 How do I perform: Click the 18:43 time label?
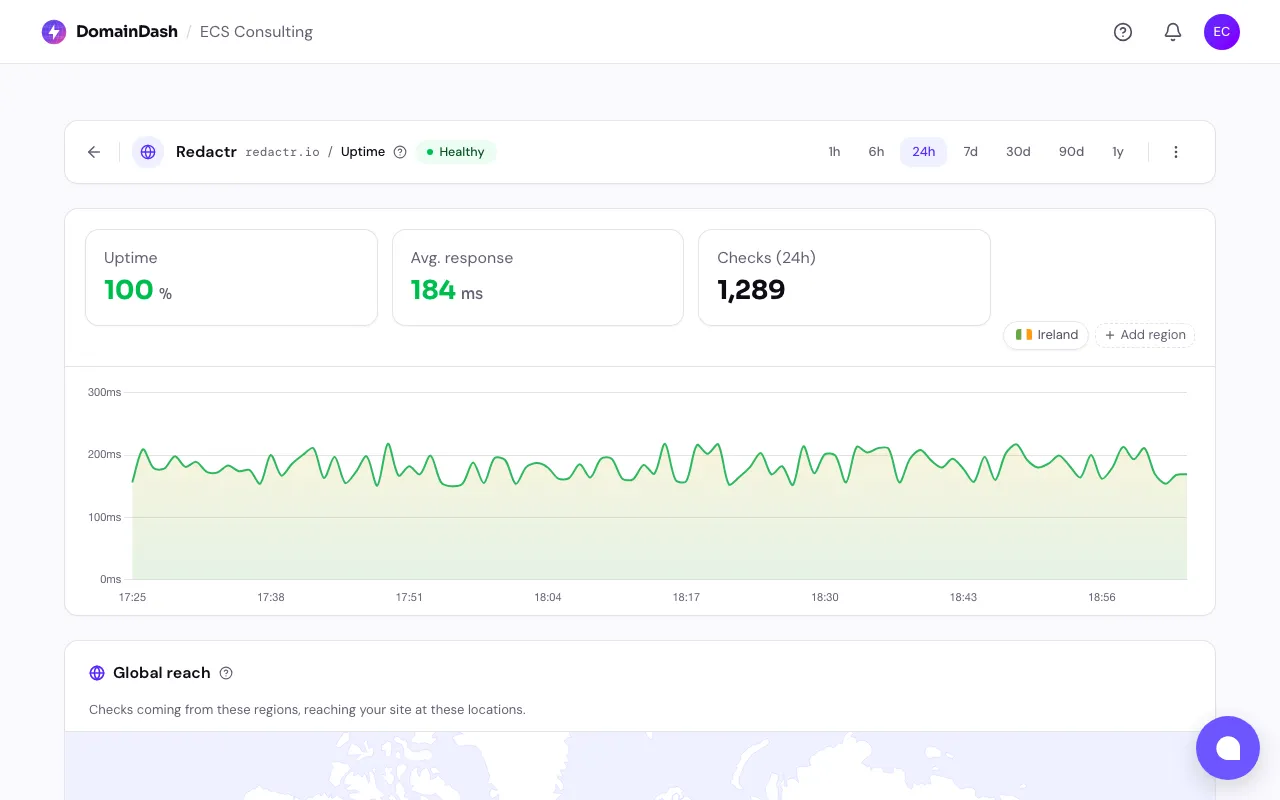(963, 597)
